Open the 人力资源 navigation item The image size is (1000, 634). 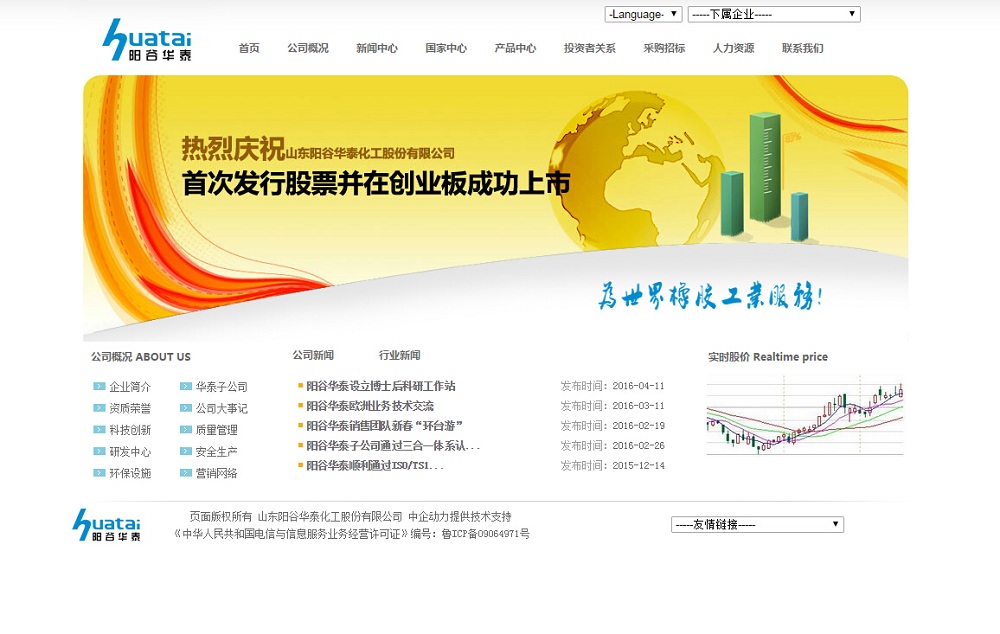click(733, 48)
